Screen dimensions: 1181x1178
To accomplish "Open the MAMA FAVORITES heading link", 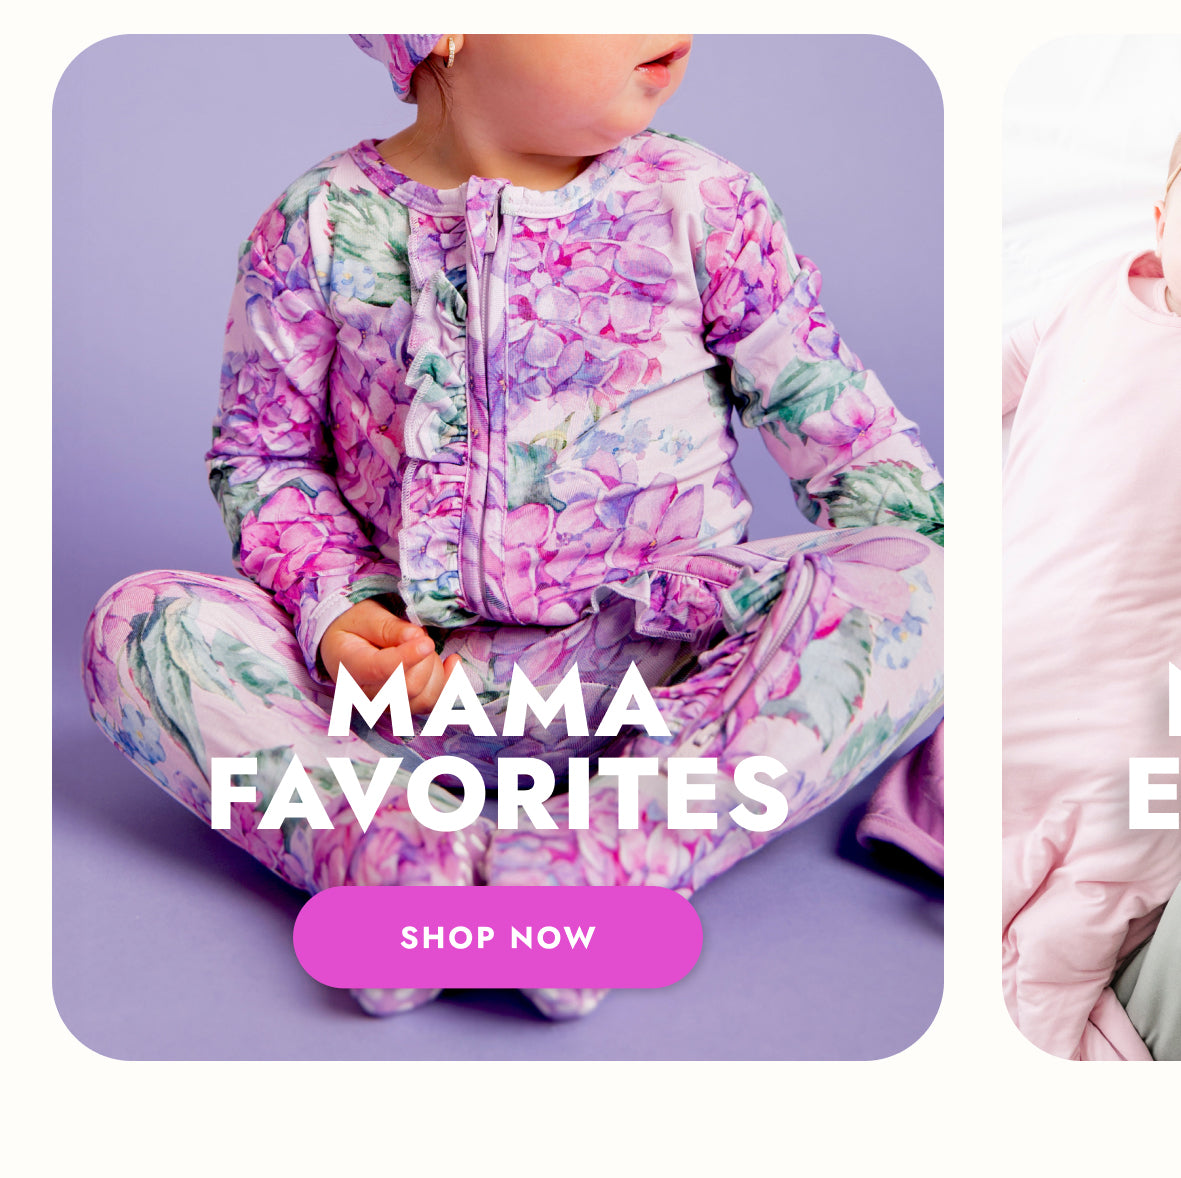I will [x=499, y=746].
